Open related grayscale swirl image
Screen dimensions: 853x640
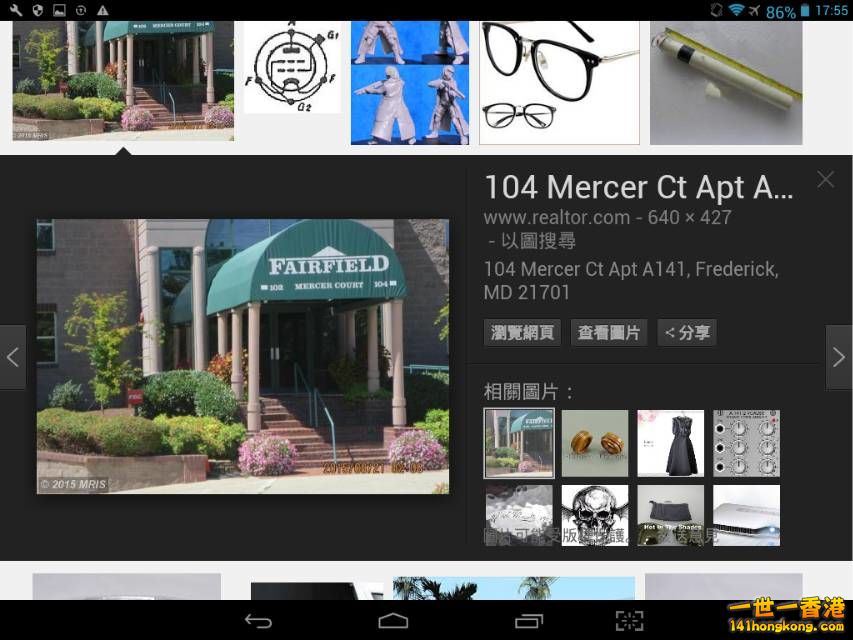click(519, 515)
